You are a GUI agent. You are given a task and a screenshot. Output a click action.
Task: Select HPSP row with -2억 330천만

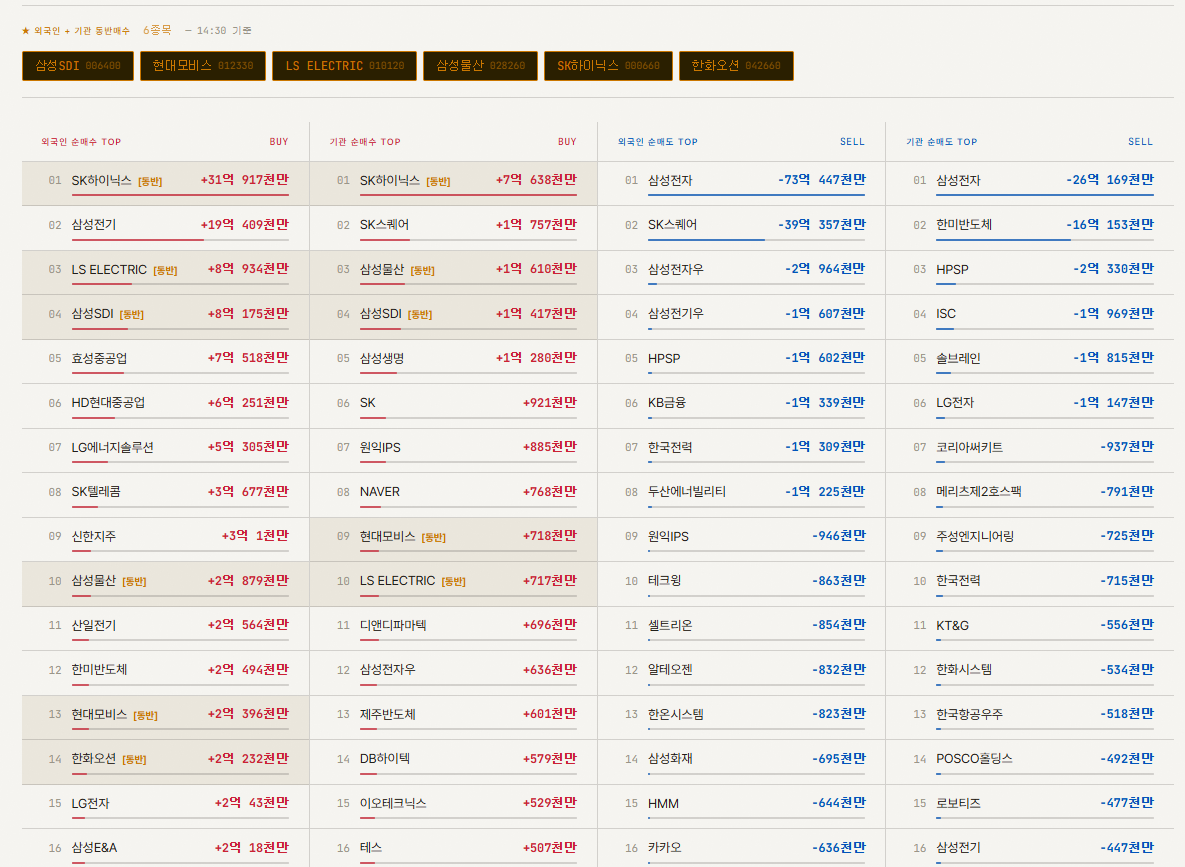(1030, 273)
